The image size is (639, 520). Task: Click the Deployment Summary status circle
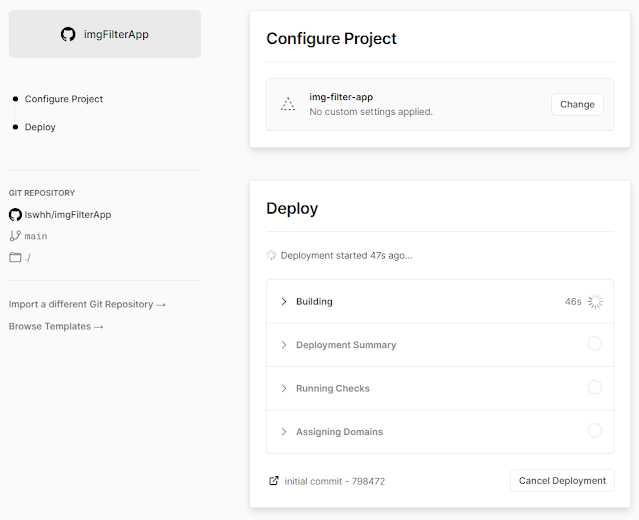pyautogui.click(x=595, y=344)
